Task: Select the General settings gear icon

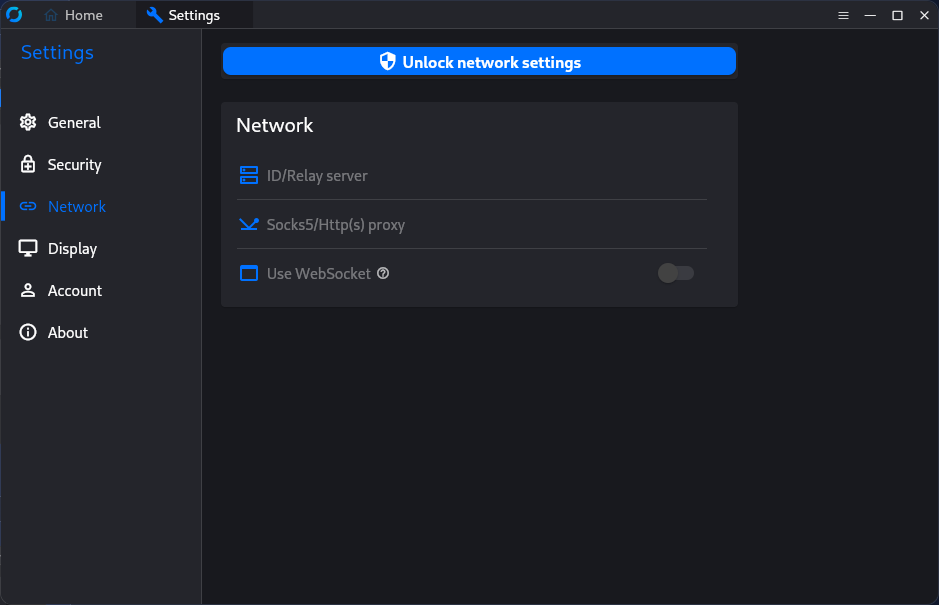Action: (x=27, y=122)
